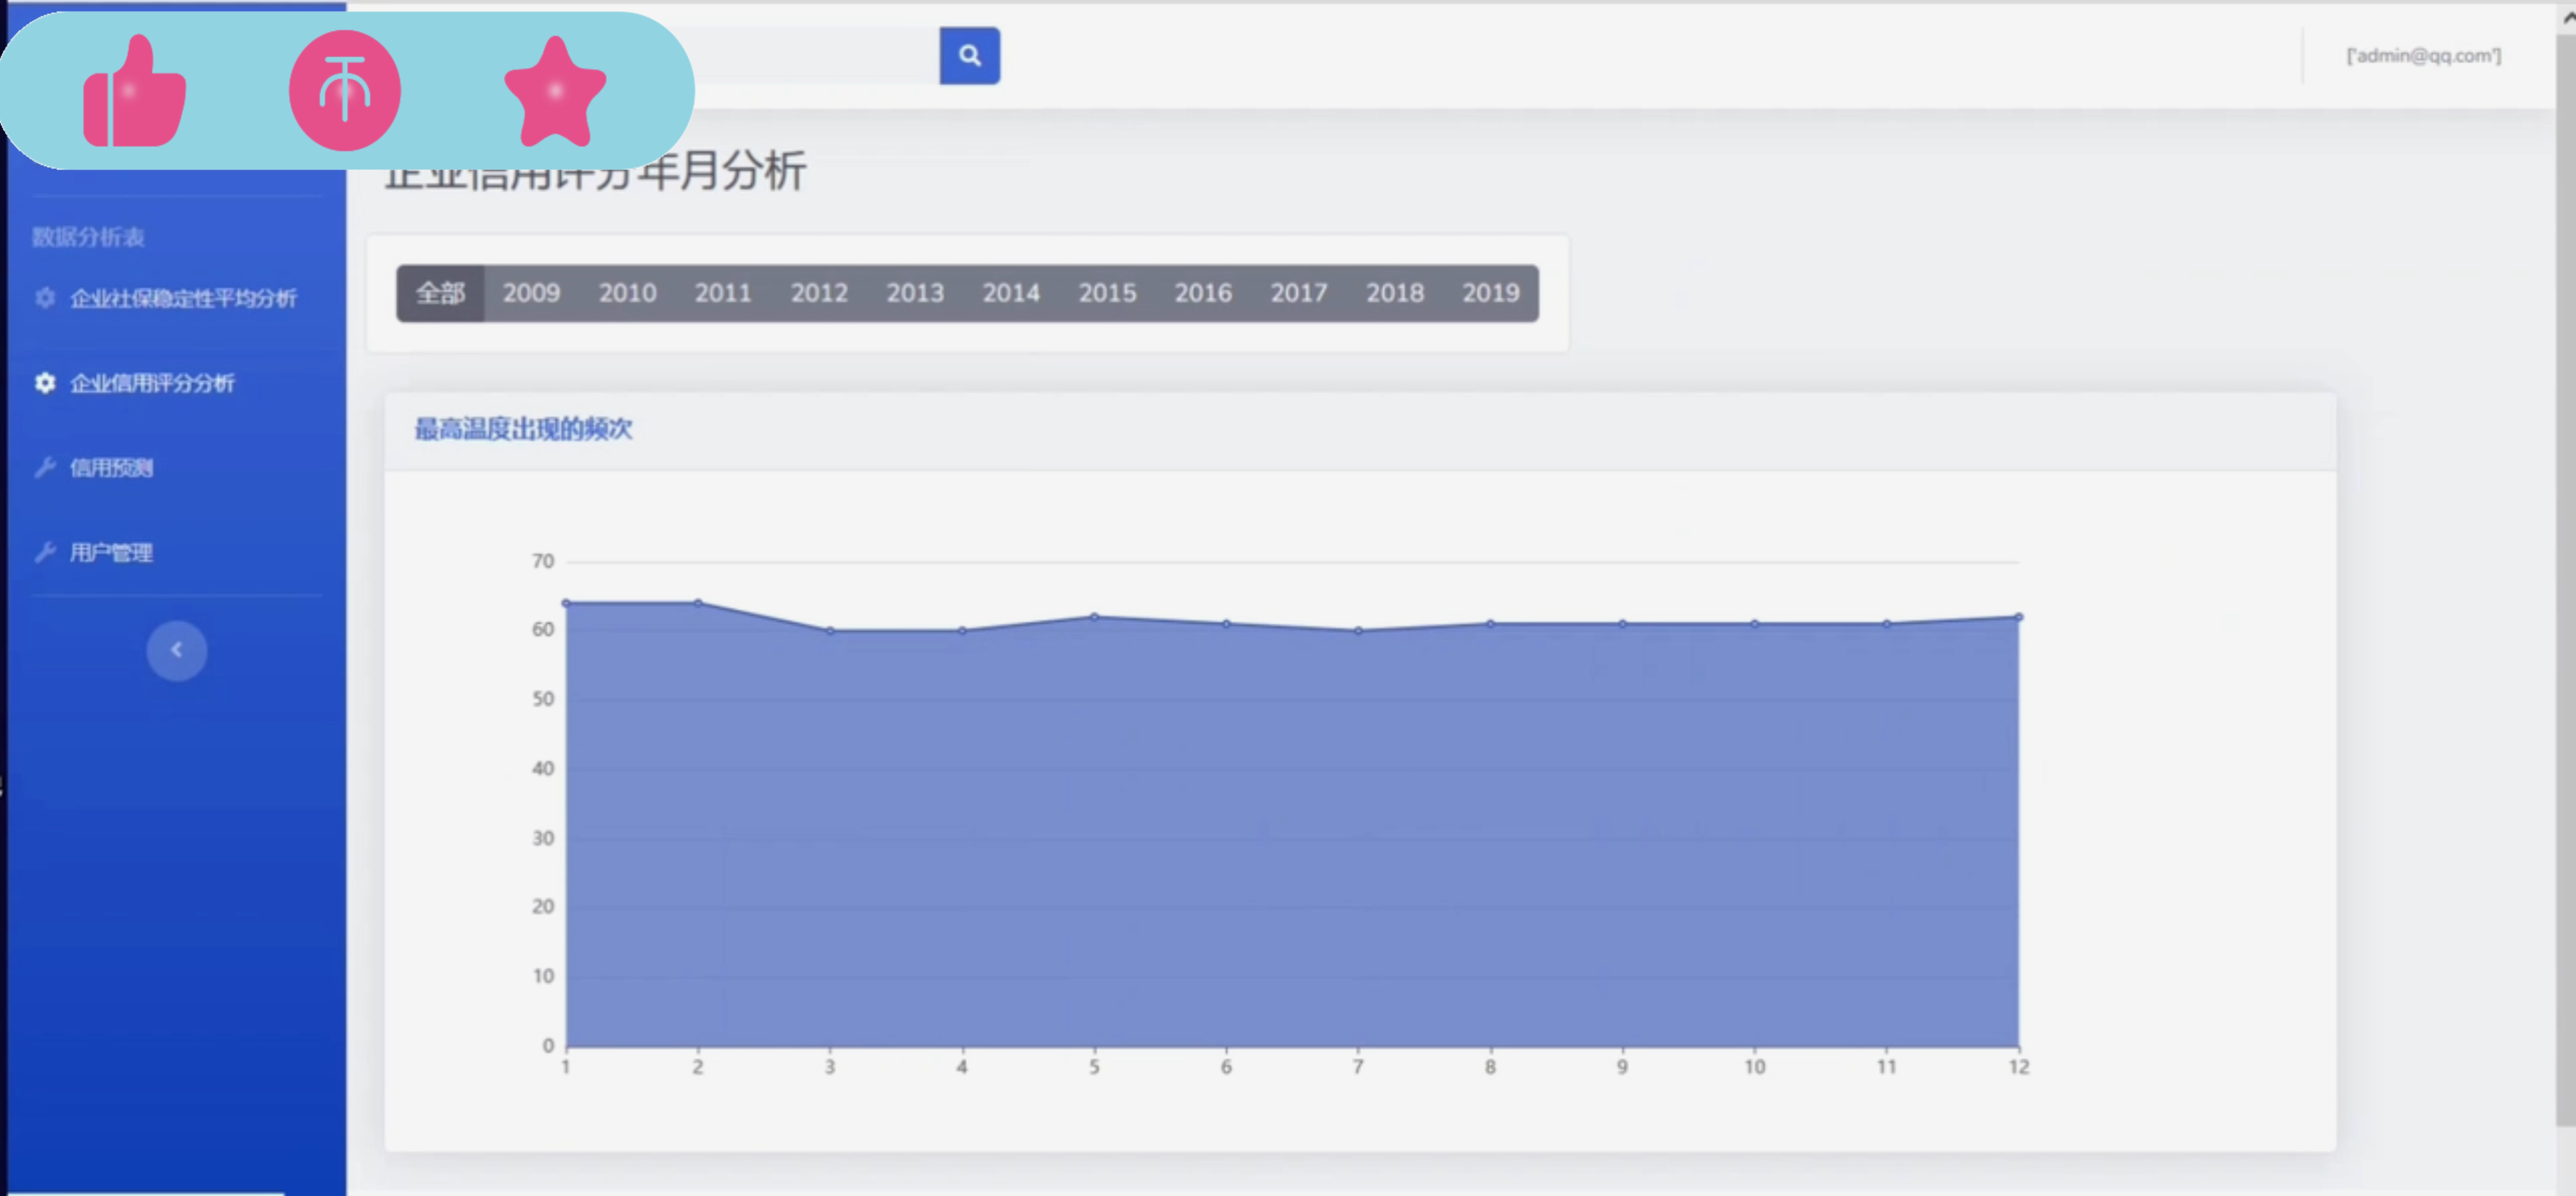2576x1196 pixels.
Task: Switch to the 2012 year filter
Action: pos(819,293)
